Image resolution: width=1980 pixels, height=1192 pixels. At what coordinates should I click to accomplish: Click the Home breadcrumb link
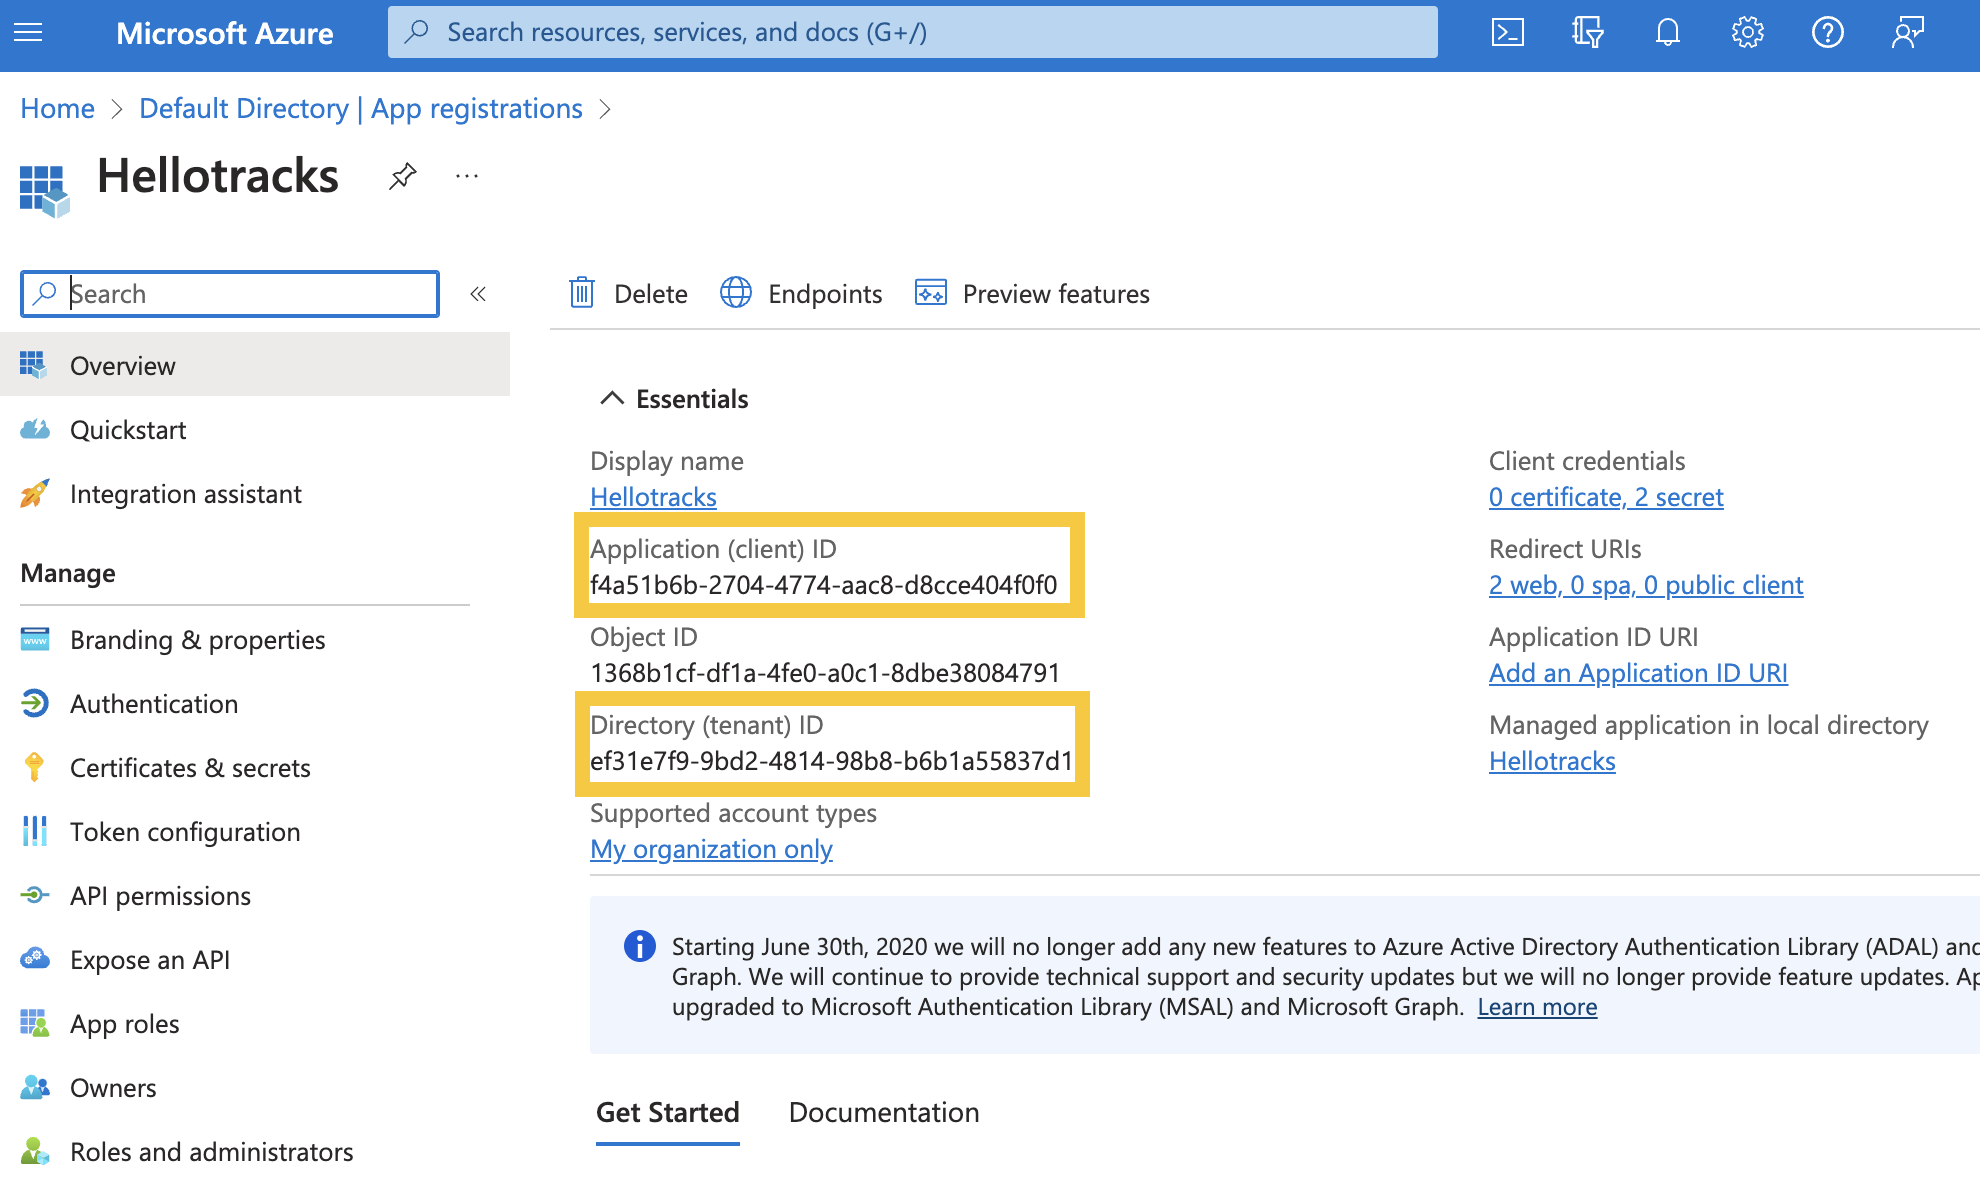(x=58, y=108)
